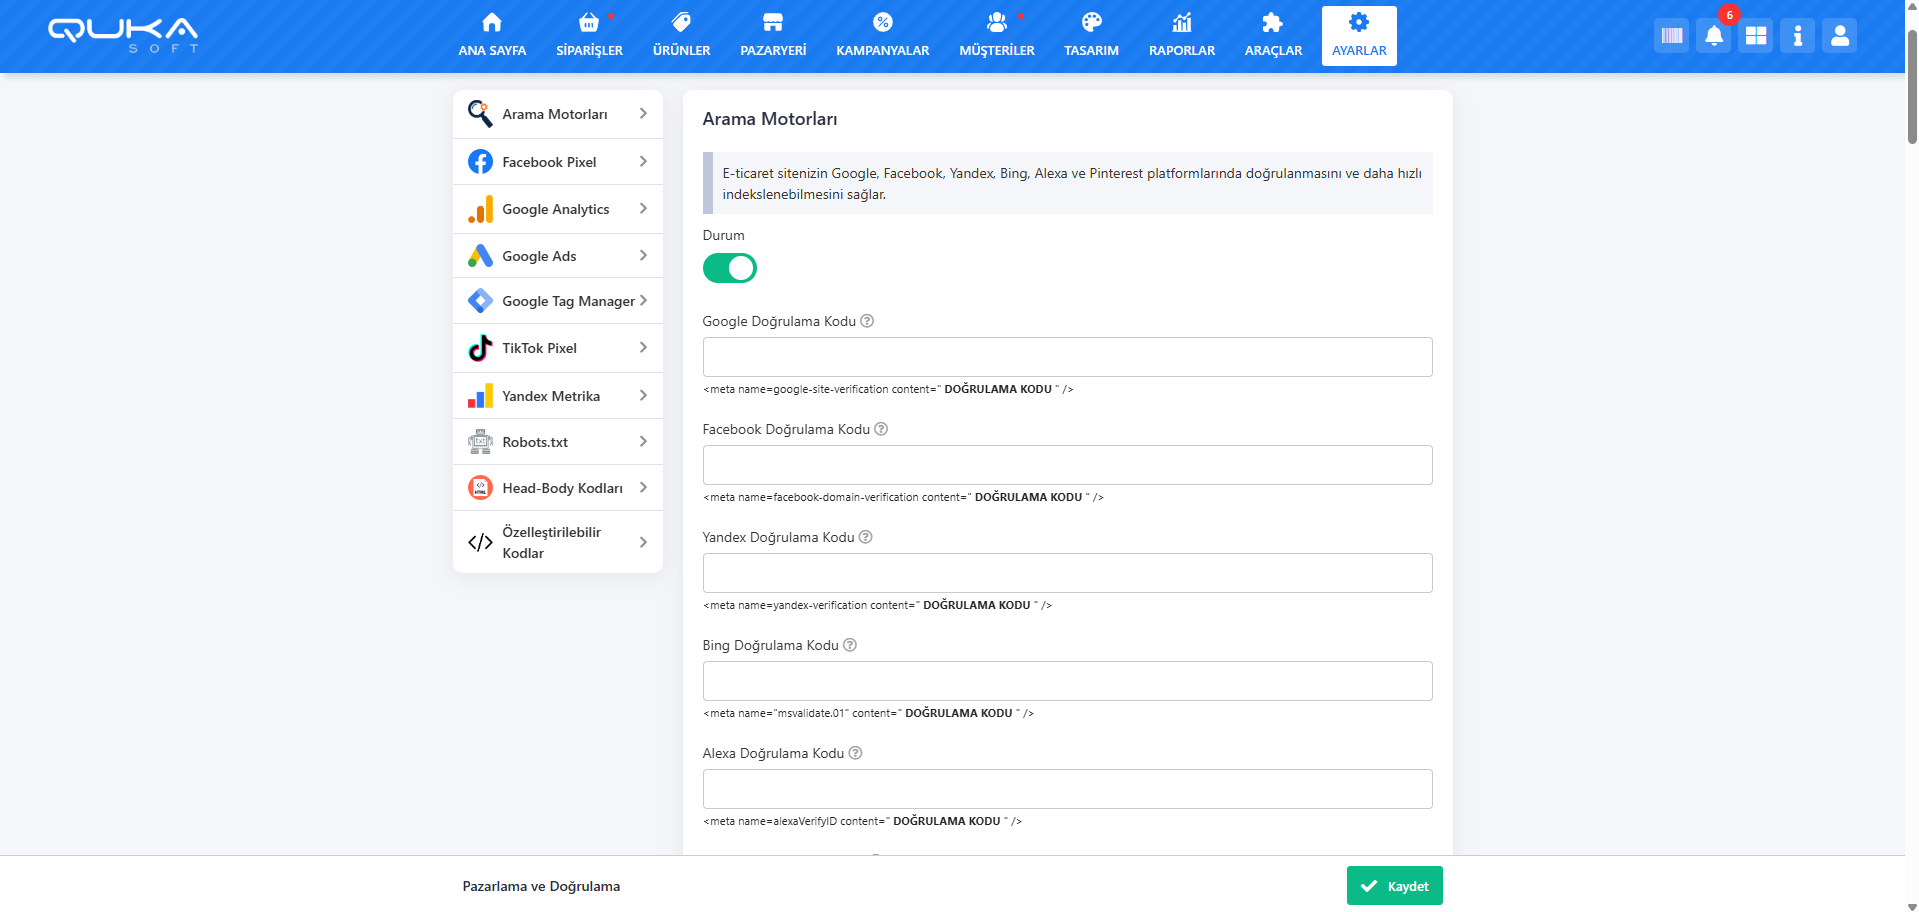Image resolution: width=1919 pixels, height=912 pixels.
Task: Open Robots.txt sidebar section
Action: (x=557, y=442)
